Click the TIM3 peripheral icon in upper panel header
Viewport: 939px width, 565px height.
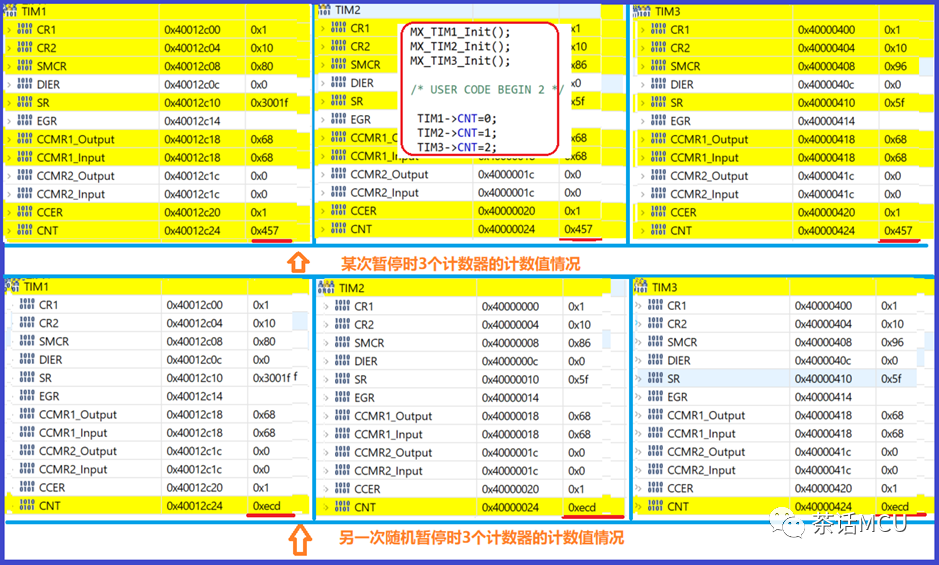click(642, 11)
